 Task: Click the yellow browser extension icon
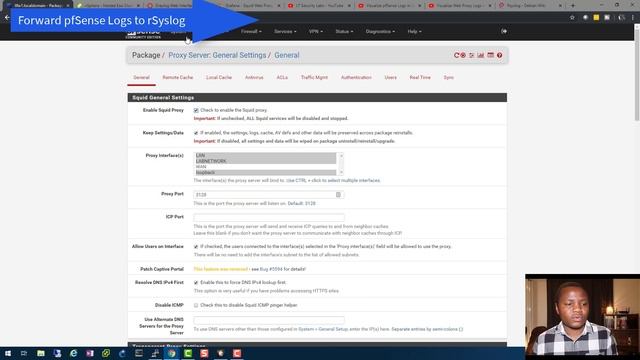596,18
